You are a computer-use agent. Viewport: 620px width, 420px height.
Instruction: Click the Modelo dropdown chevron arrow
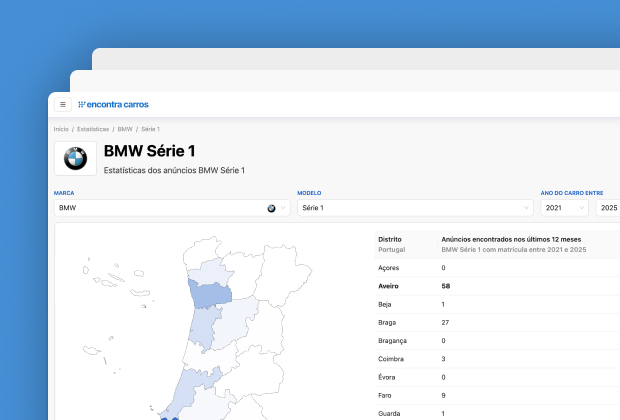pyautogui.click(x=526, y=208)
